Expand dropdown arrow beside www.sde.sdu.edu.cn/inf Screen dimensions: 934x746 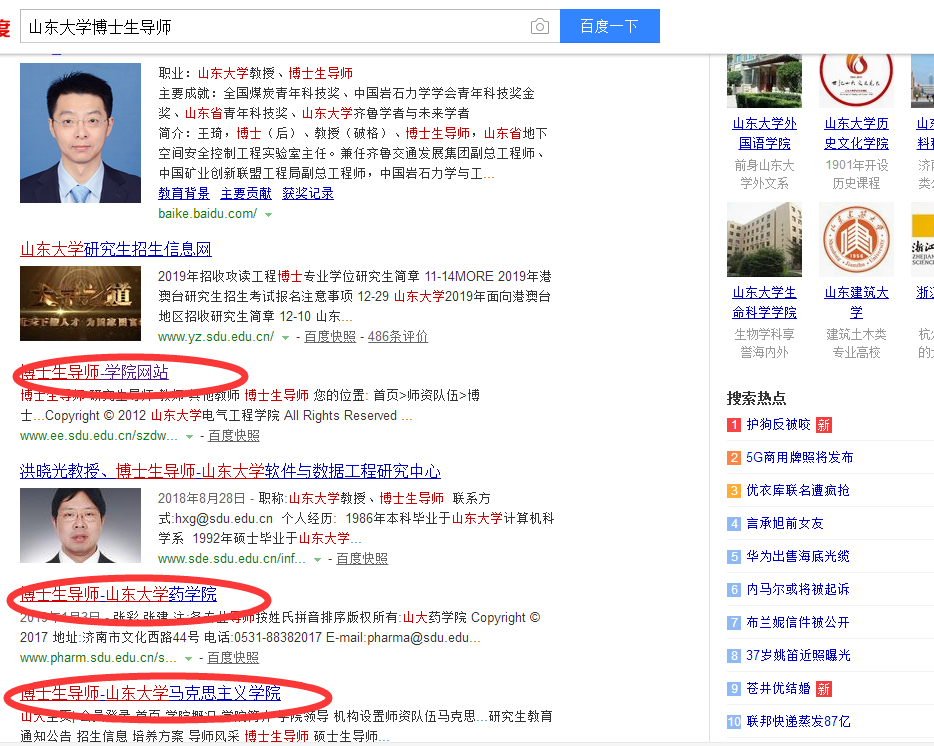[317, 560]
